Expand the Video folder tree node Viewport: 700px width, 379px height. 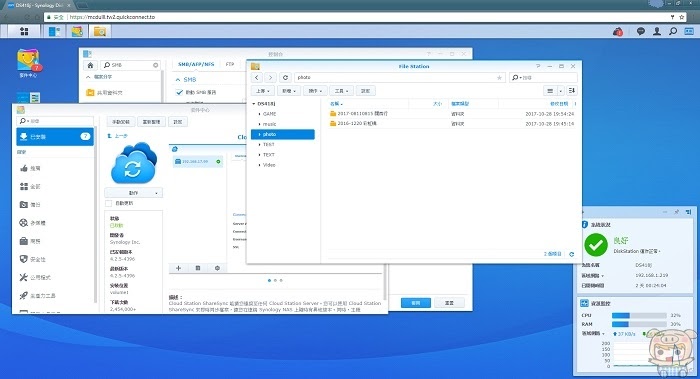[259, 165]
